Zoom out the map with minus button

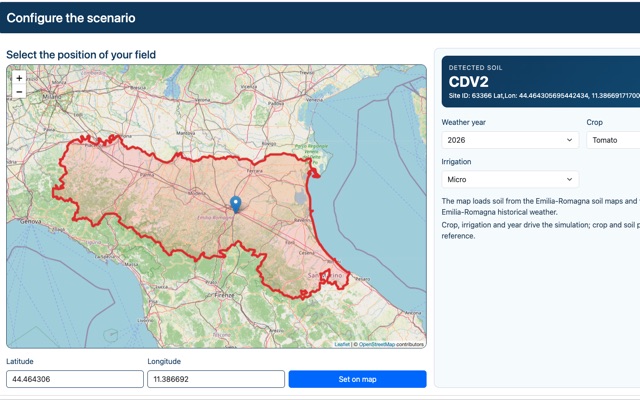click(x=19, y=92)
